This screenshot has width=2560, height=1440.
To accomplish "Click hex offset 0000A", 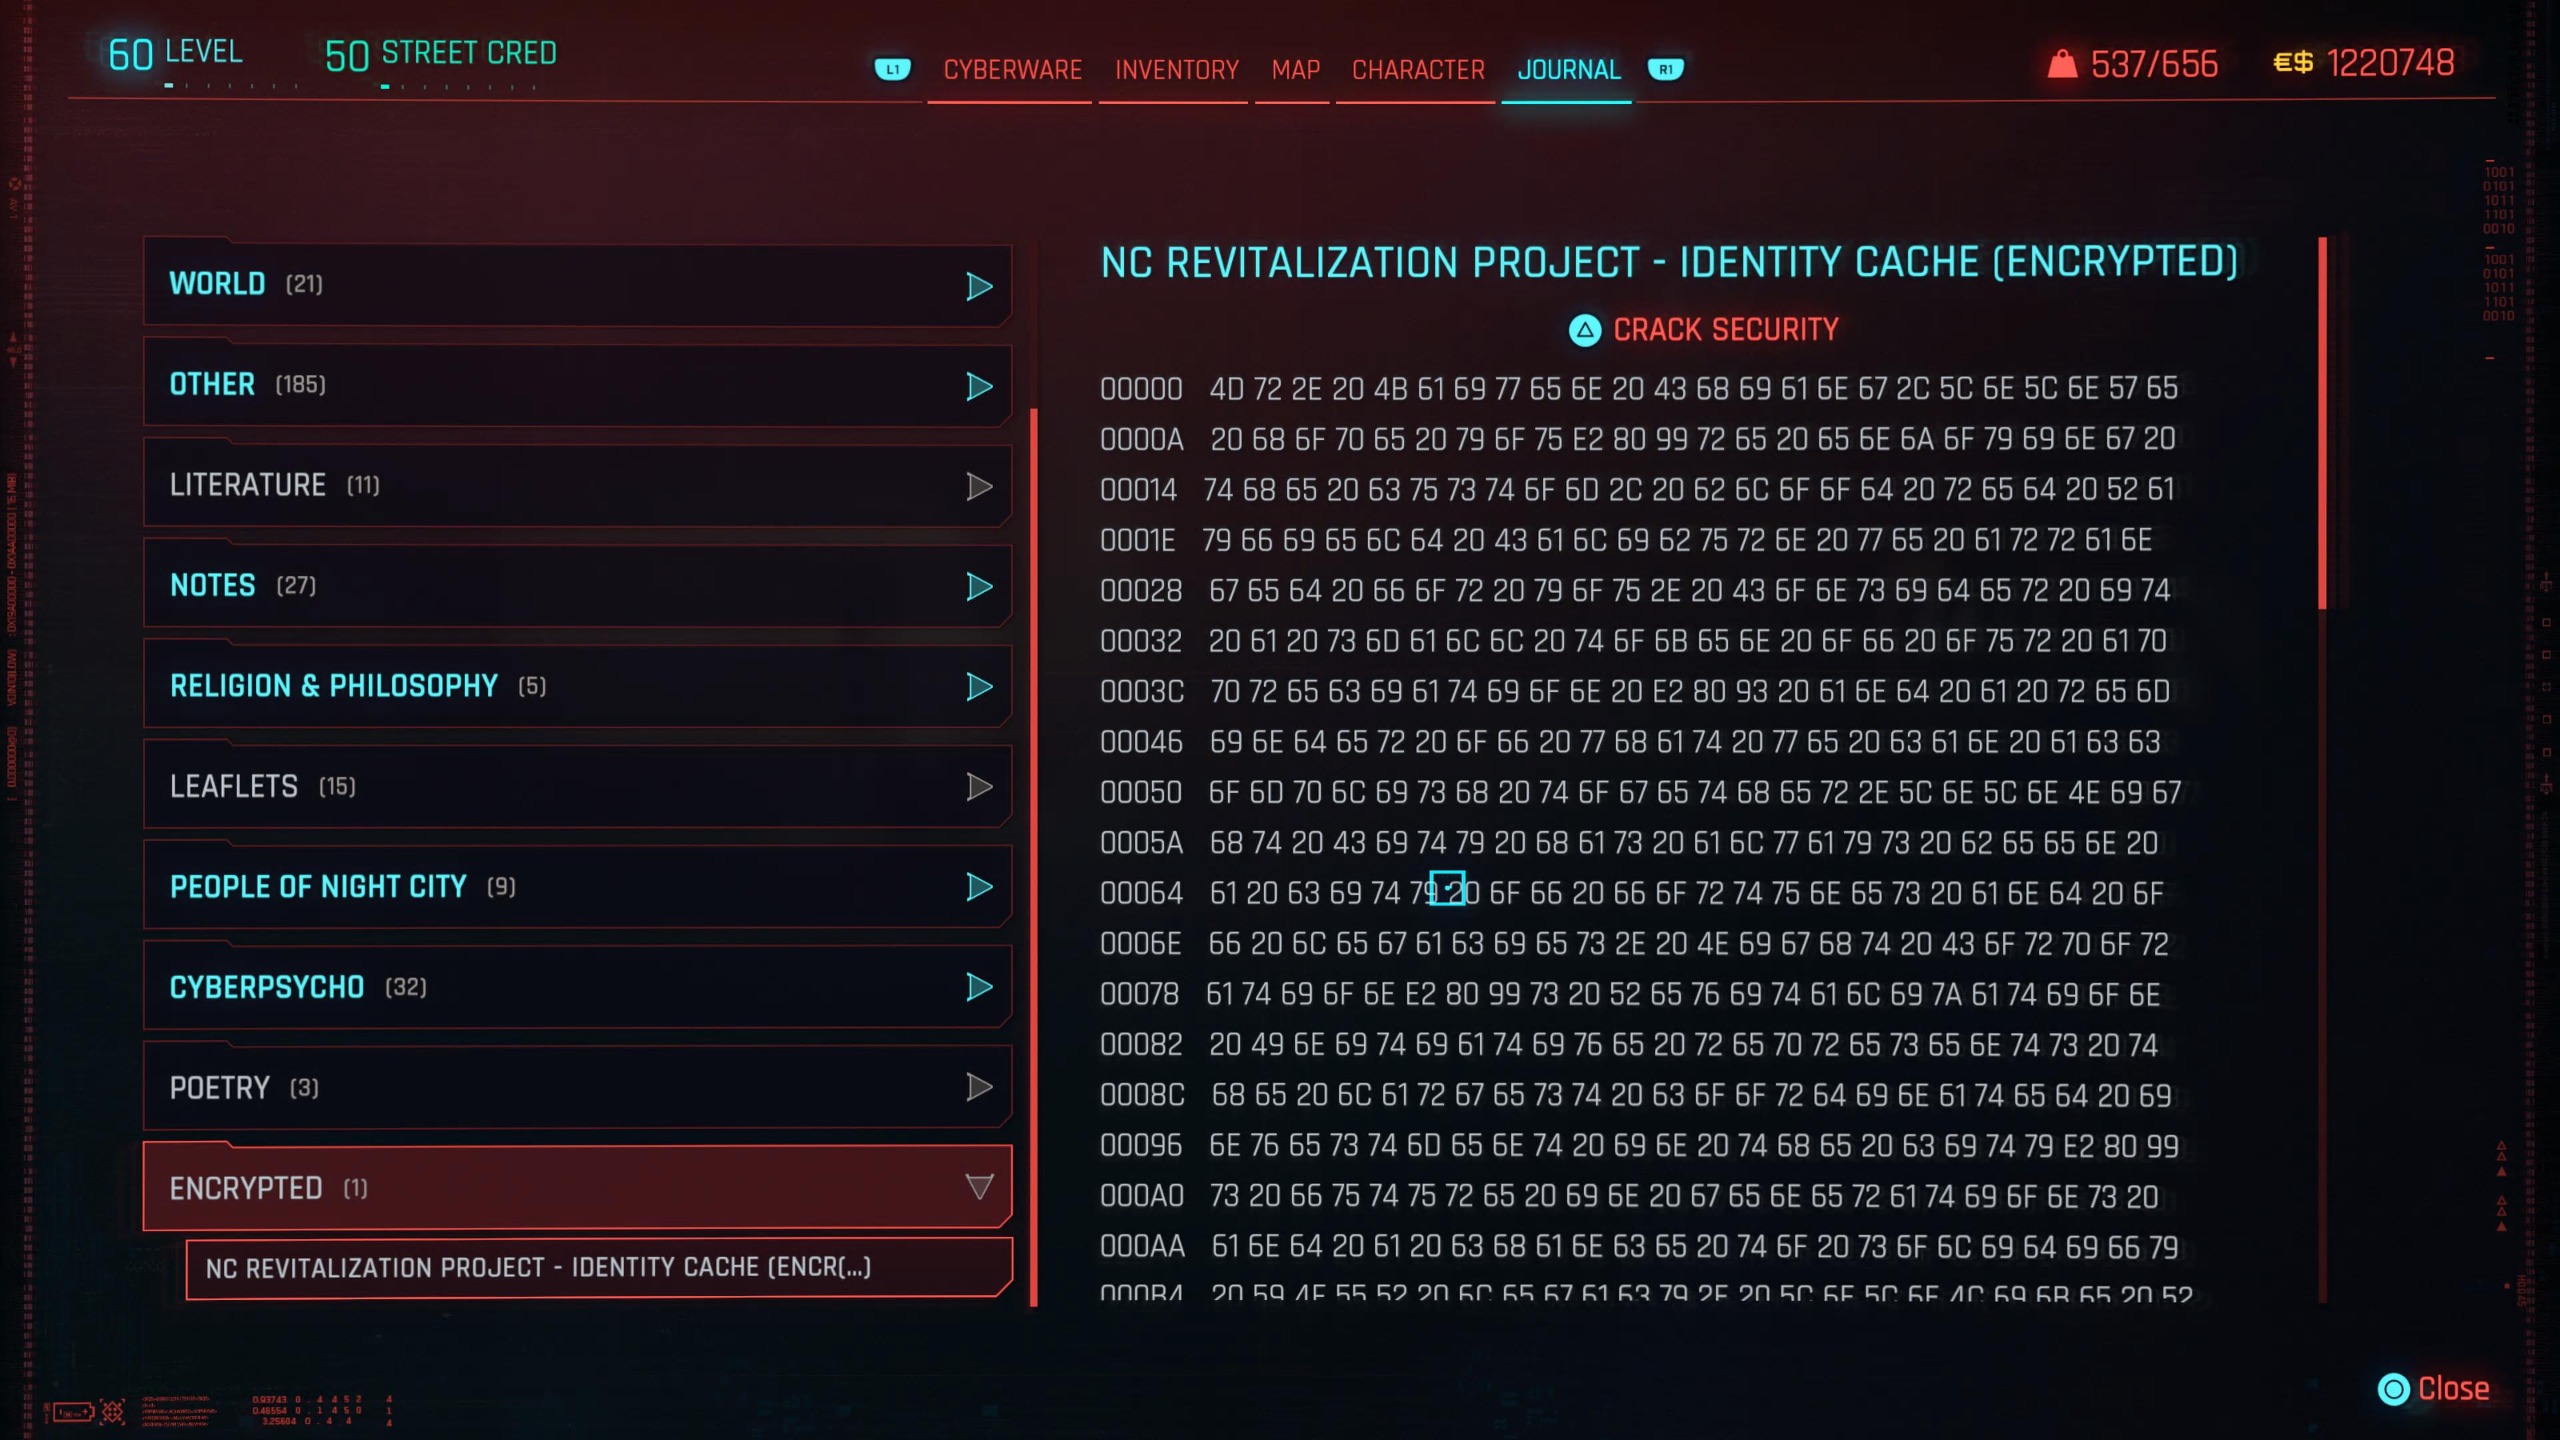I will point(1141,439).
